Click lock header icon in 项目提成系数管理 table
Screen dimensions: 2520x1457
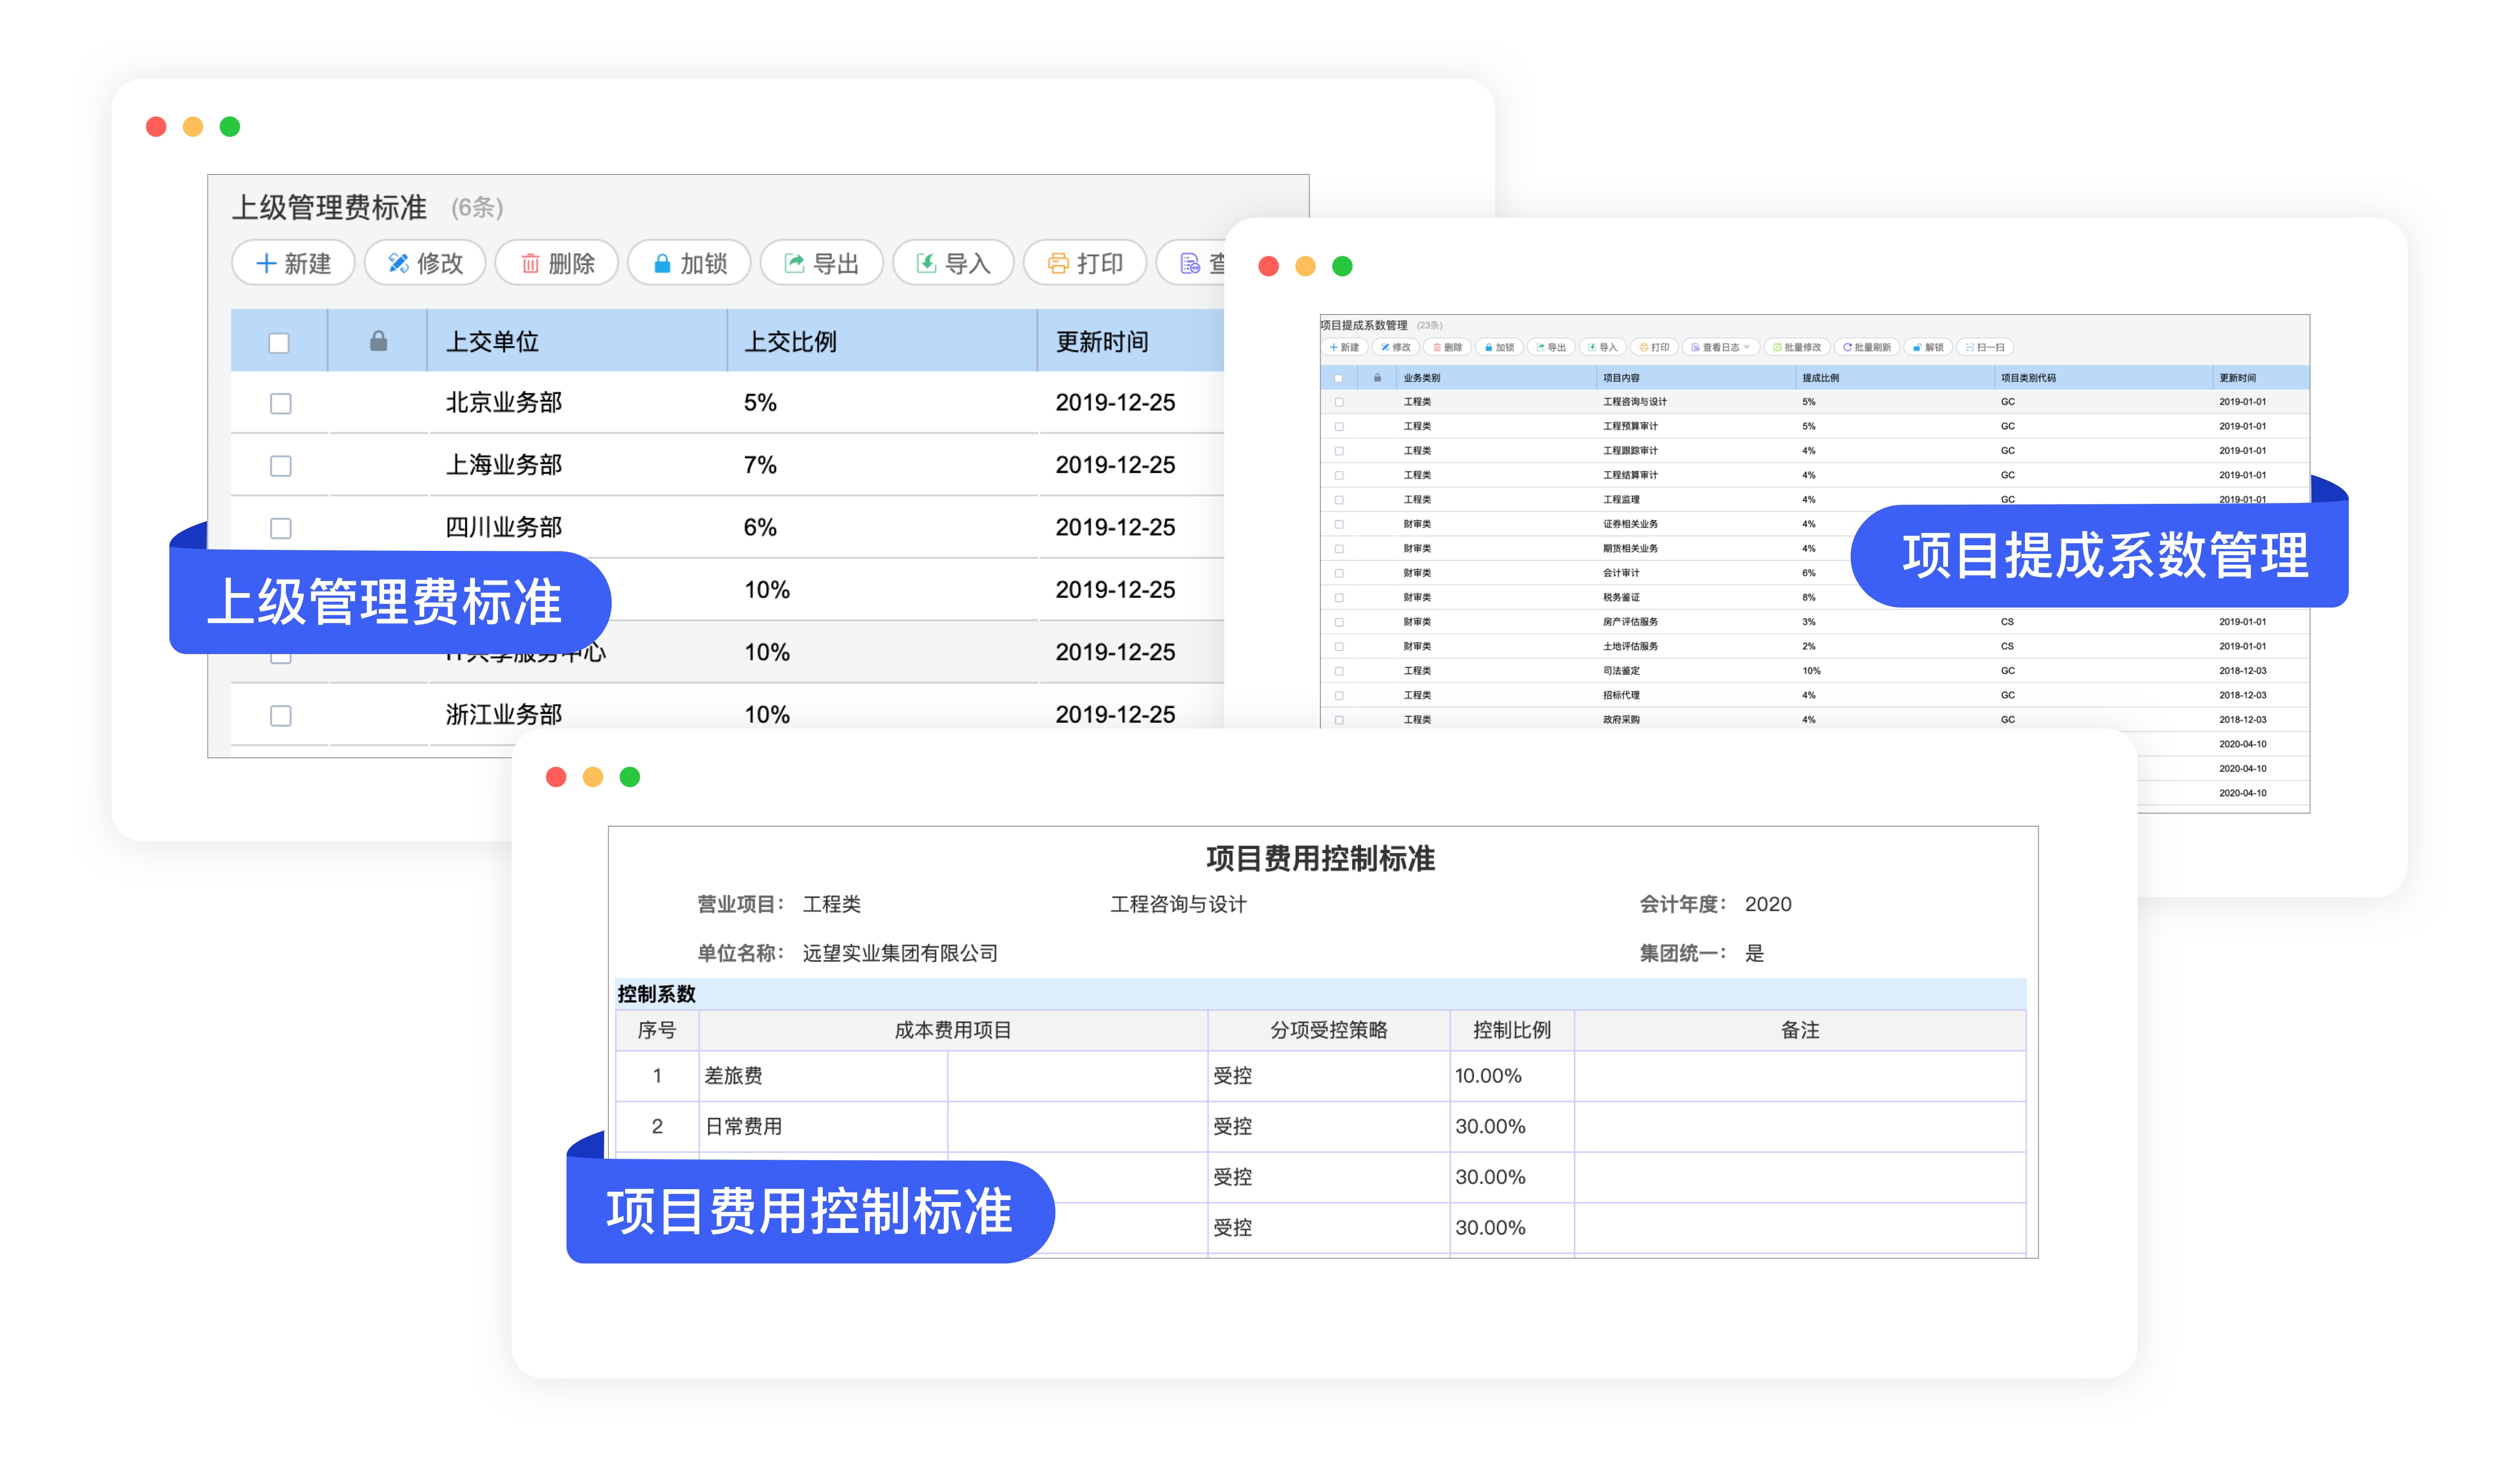coord(1377,378)
